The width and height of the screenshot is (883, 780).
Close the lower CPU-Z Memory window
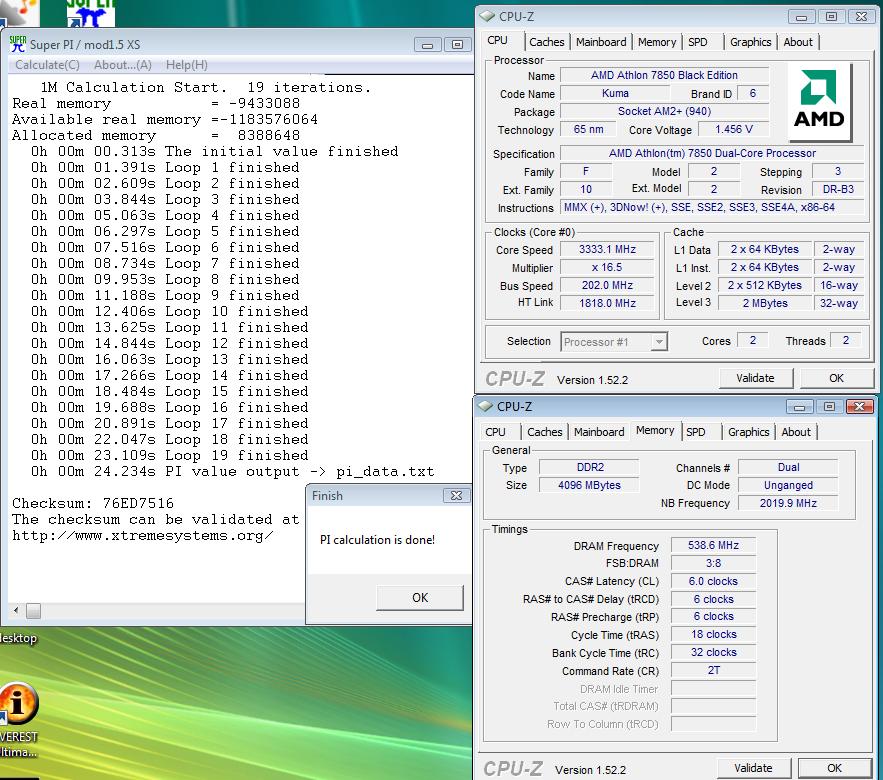(859, 407)
